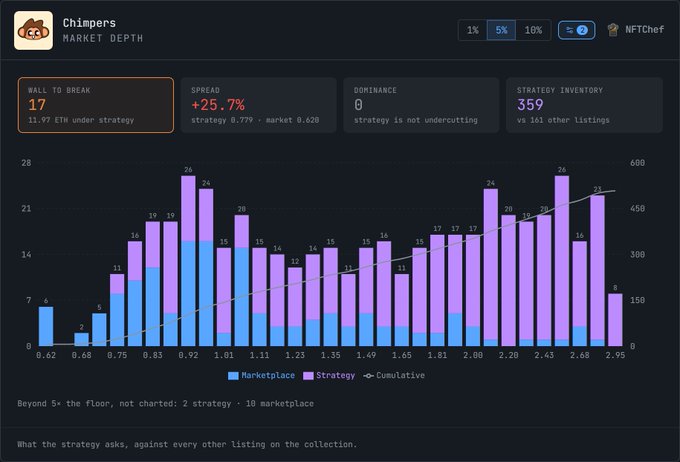Viewport: 680px width, 462px height.
Task: Click the purple Strategy legend swatch
Action: (x=308, y=376)
